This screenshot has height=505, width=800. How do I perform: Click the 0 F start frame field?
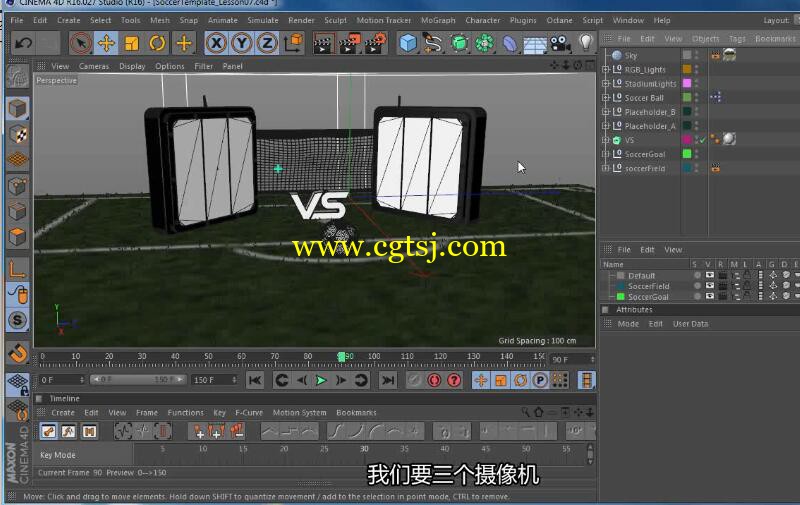62,380
